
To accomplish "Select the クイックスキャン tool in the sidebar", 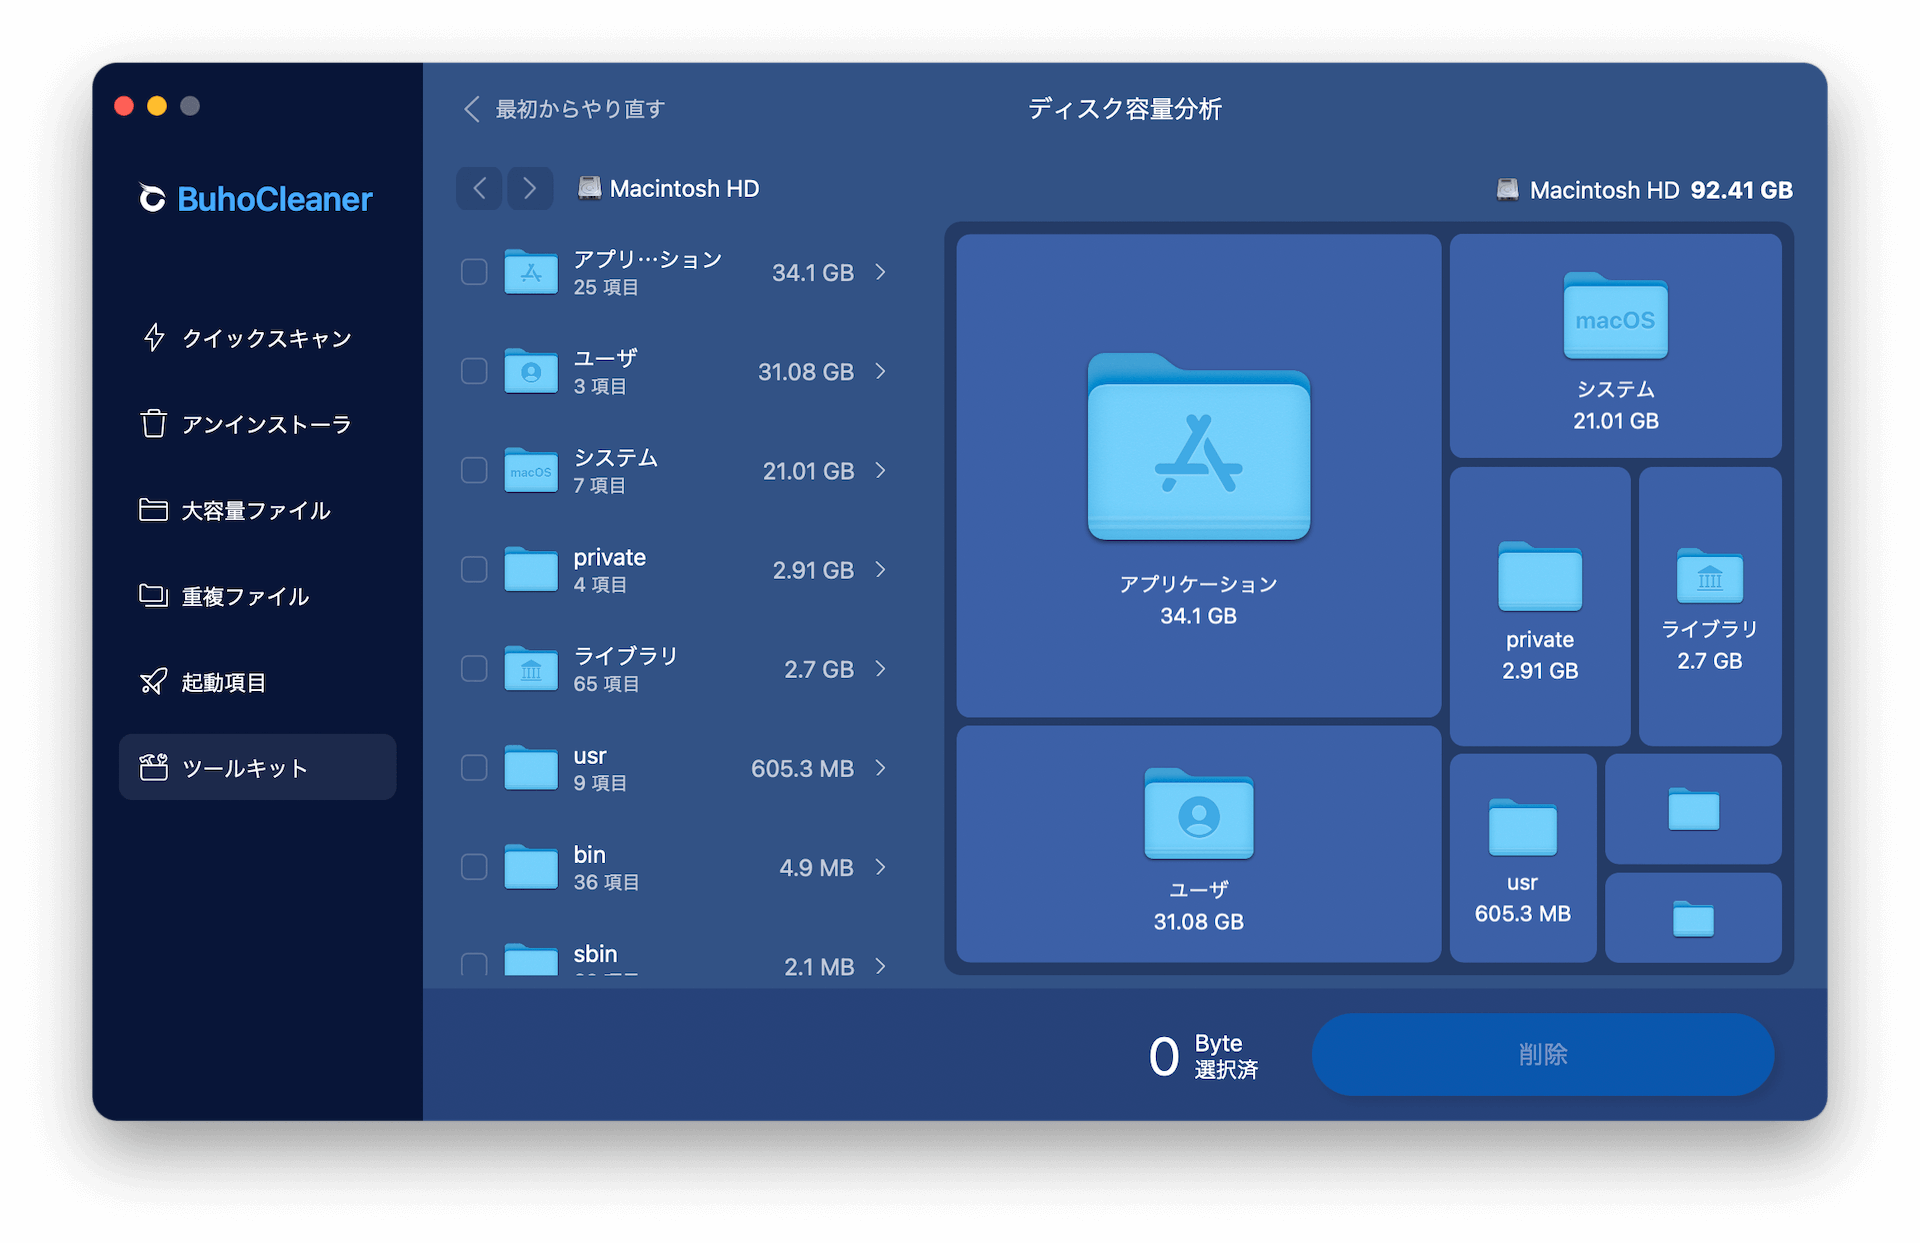I will tap(265, 338).
